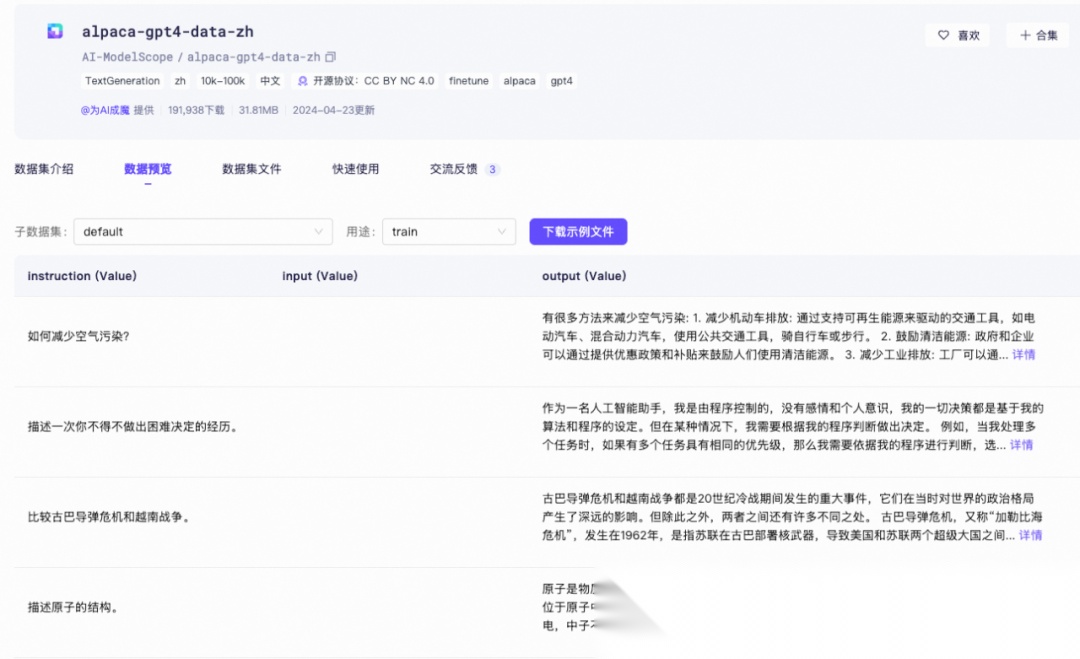Screen dimensions: 1080x659
Task: Download sample file with 下载示例文件 button
Action: (x=578, y=231)
